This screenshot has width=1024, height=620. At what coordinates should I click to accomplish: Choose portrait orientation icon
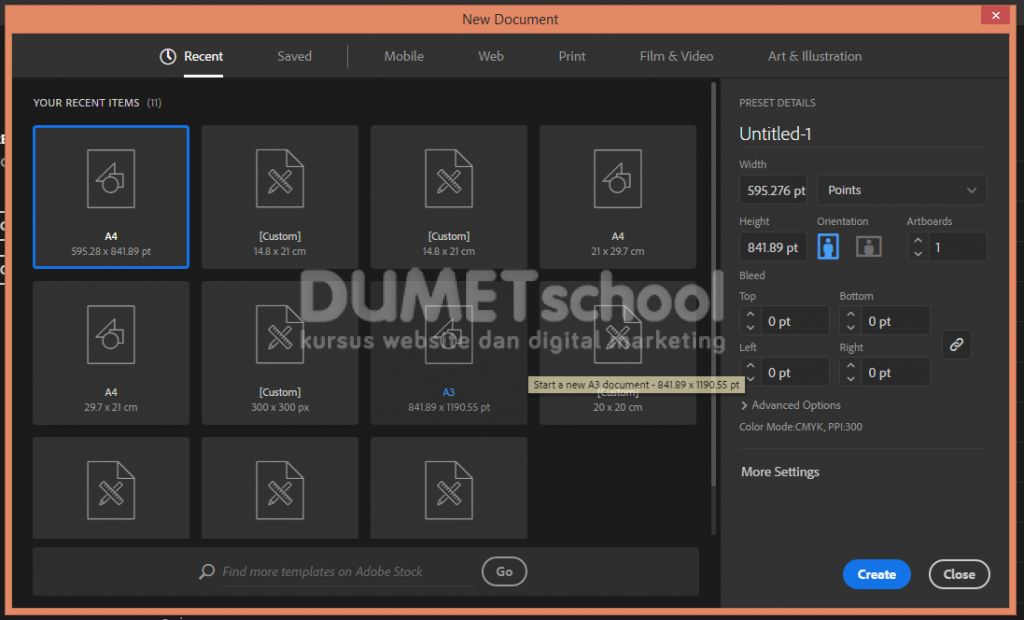[828, 247]
